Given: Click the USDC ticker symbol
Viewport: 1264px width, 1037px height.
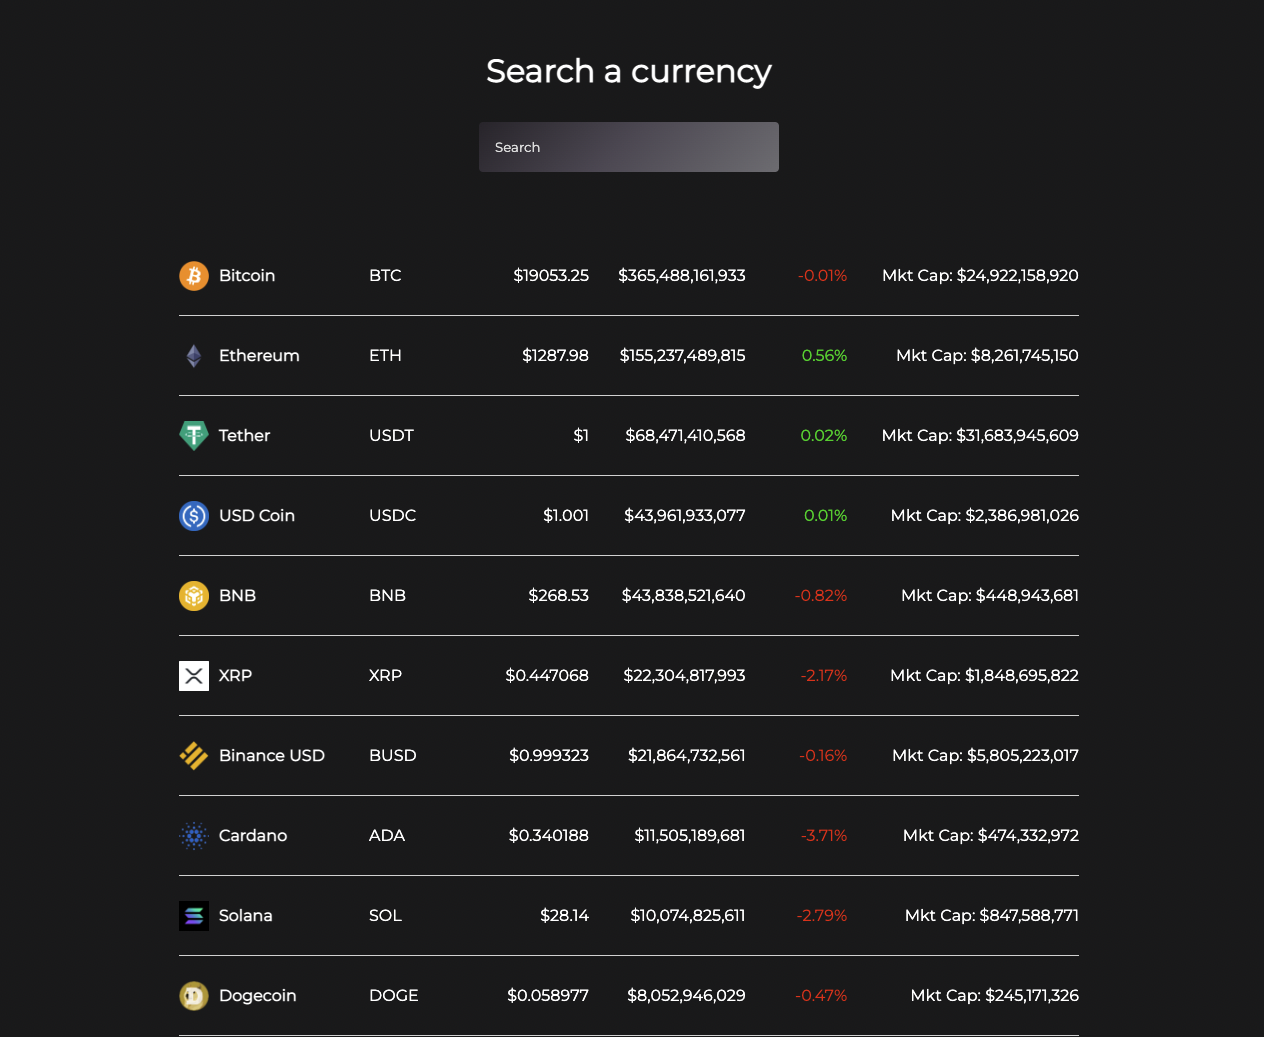Looking at the screenshot, I should [x=392, y=516].
